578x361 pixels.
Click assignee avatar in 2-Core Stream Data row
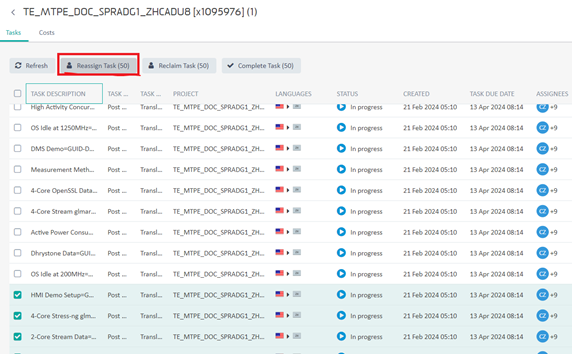542,336
